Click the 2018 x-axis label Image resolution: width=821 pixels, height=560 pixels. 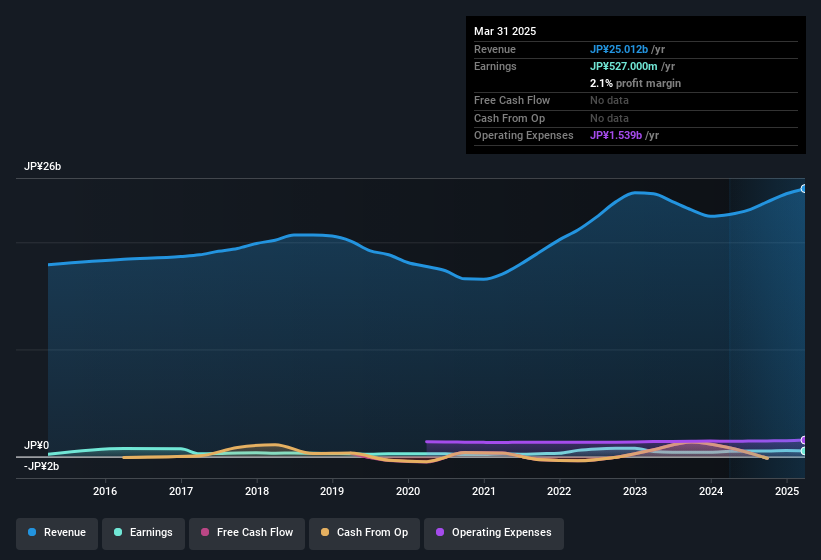pos(257,491)
